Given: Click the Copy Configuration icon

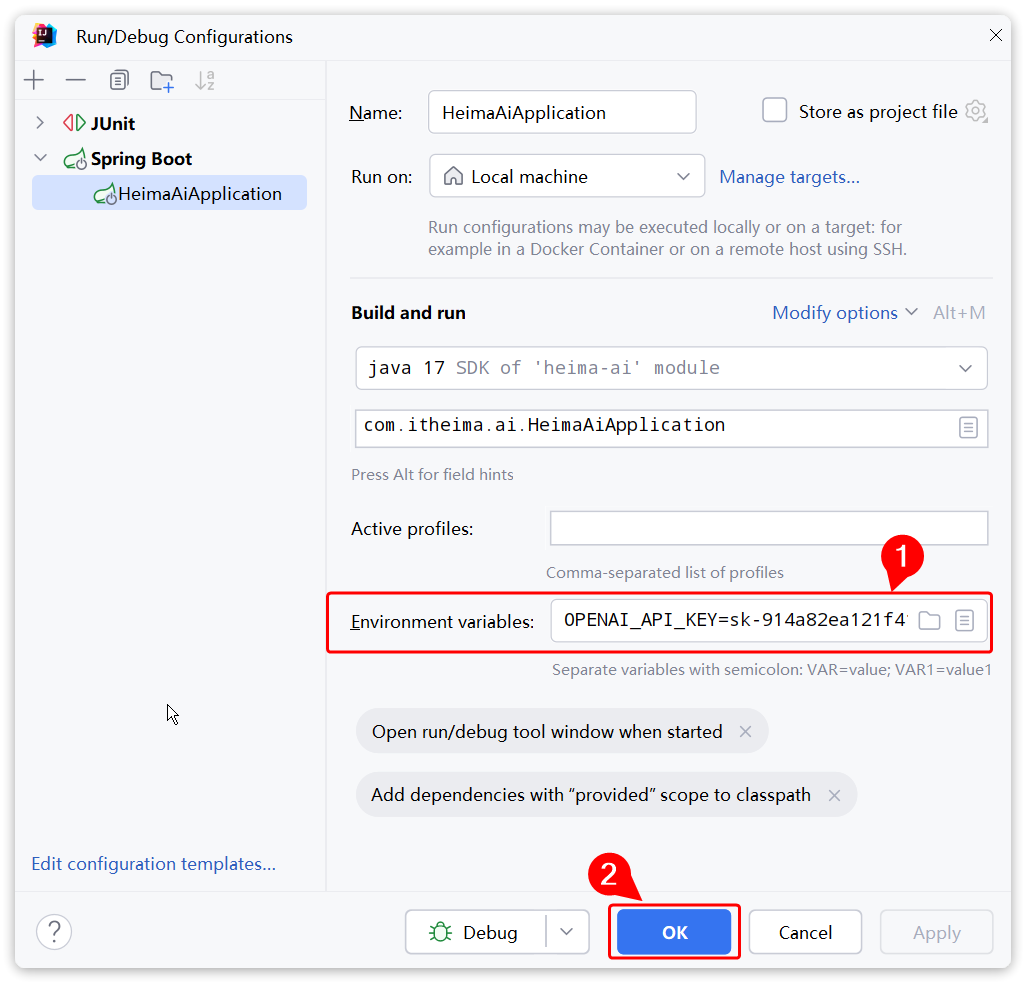Looking at the screenshot, I should pos(119,81).
